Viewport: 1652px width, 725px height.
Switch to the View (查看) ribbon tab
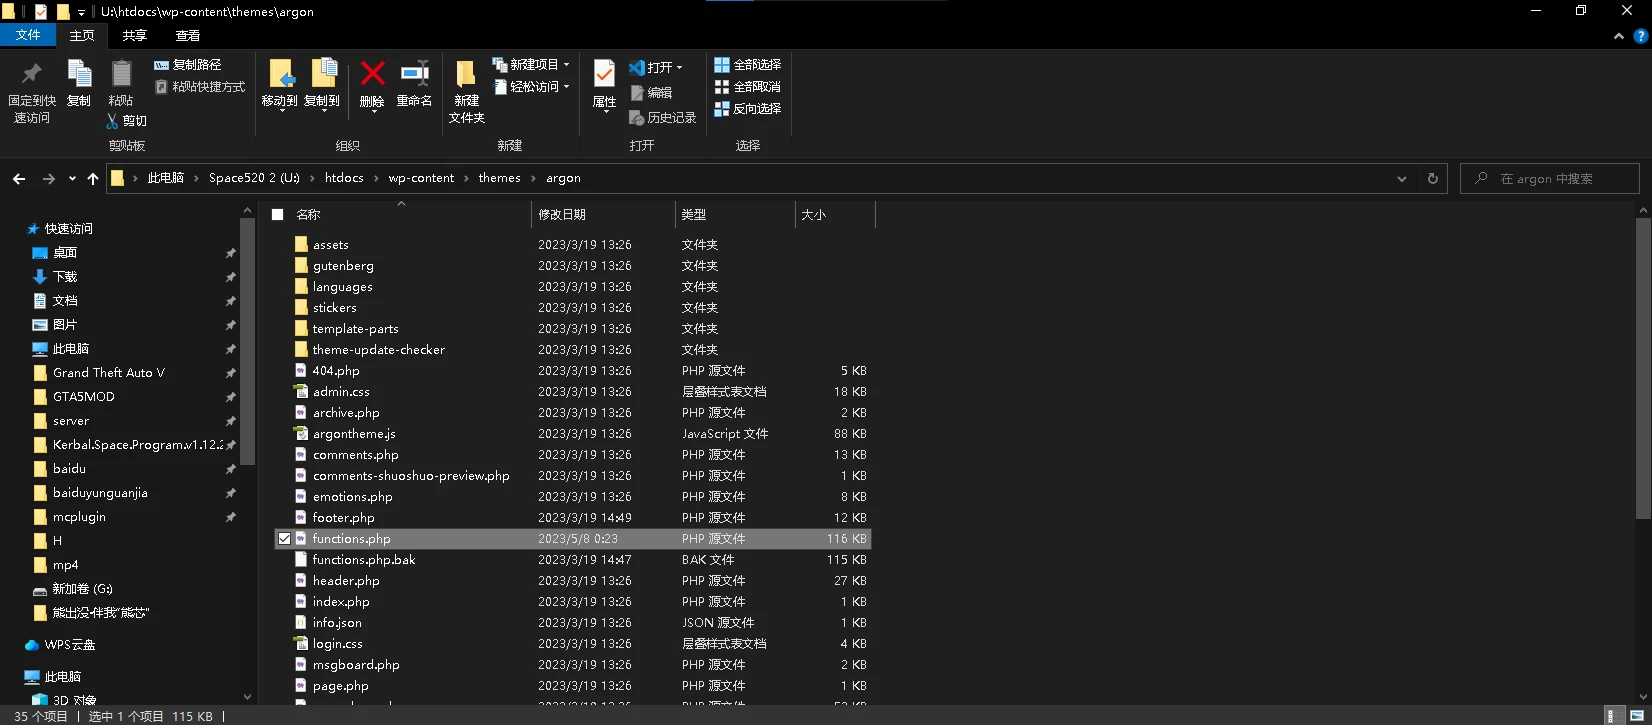point(188,35)
